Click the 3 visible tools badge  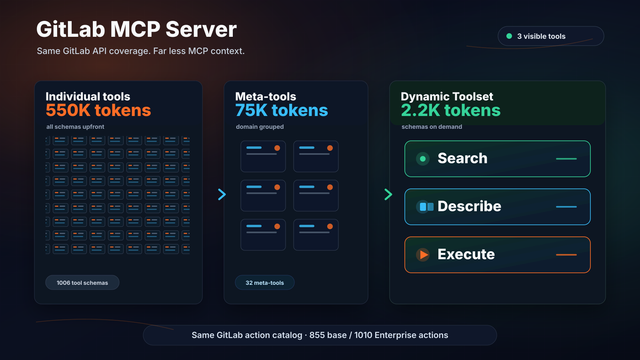tap(551, 36)
